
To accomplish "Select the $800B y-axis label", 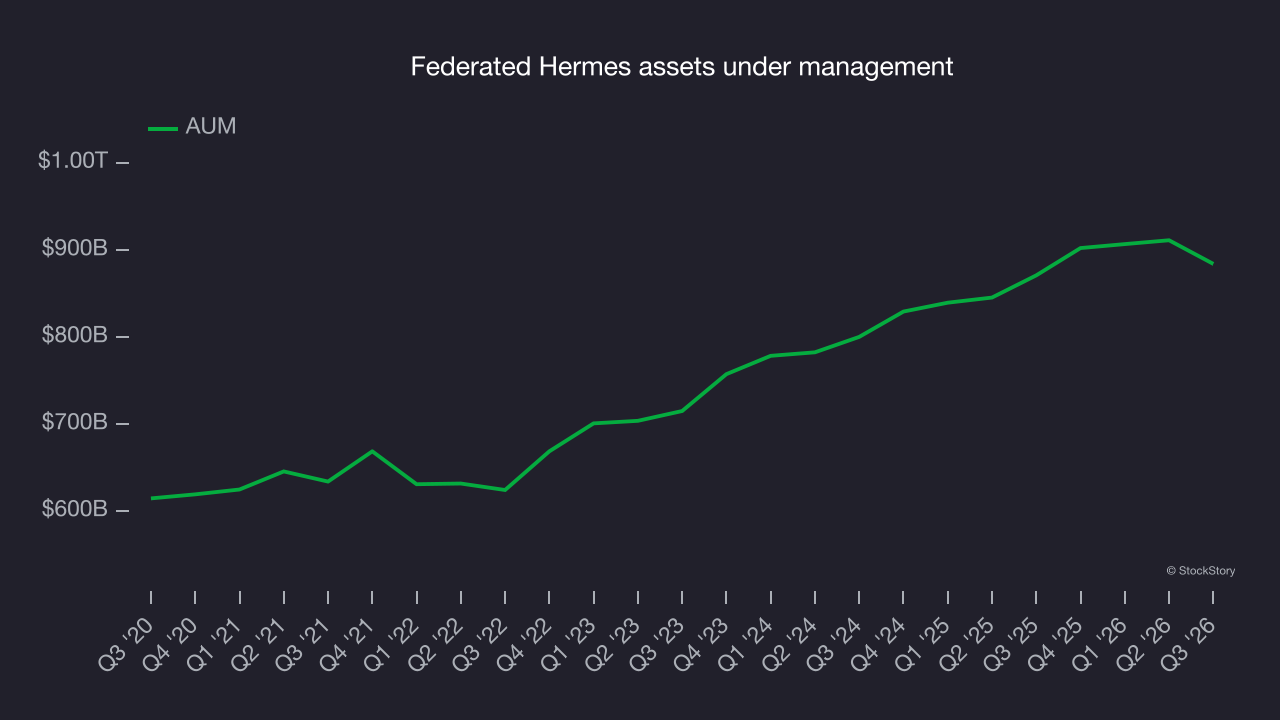I will pos(74,335).
